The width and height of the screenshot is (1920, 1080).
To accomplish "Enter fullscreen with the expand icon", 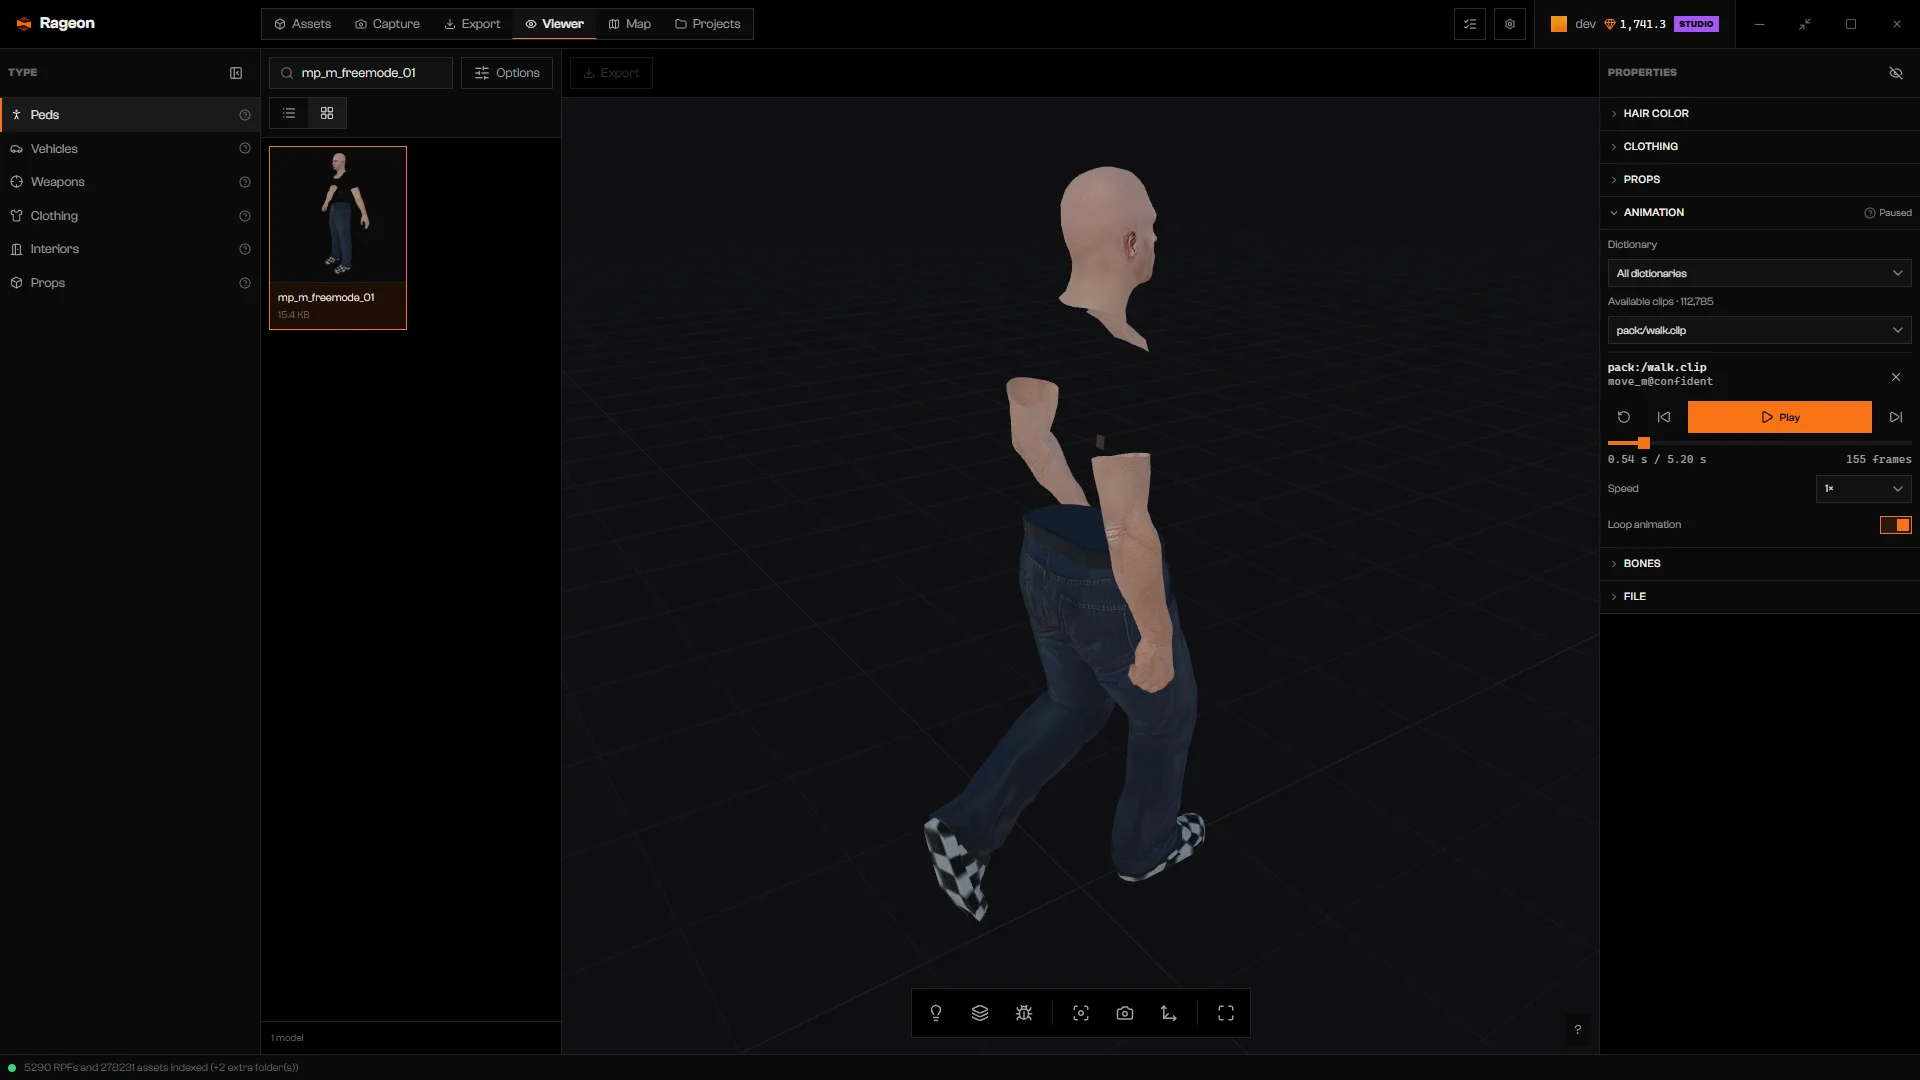I will point(1226,1013).
